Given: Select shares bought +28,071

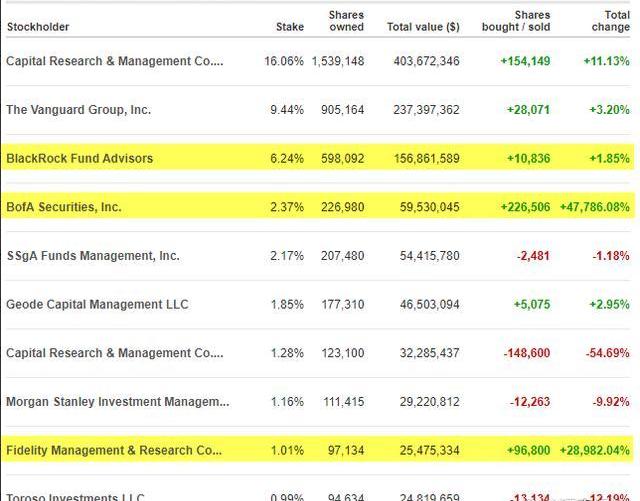Looking at the screenshot, I should (528, 110).
